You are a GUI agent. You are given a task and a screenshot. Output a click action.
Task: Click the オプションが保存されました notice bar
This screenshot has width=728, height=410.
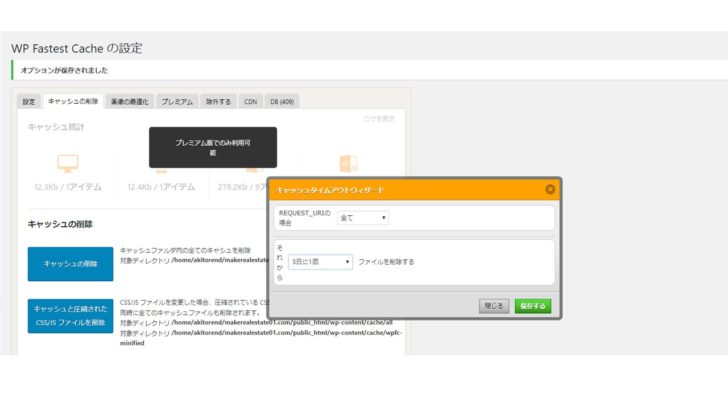pos(200,70)
